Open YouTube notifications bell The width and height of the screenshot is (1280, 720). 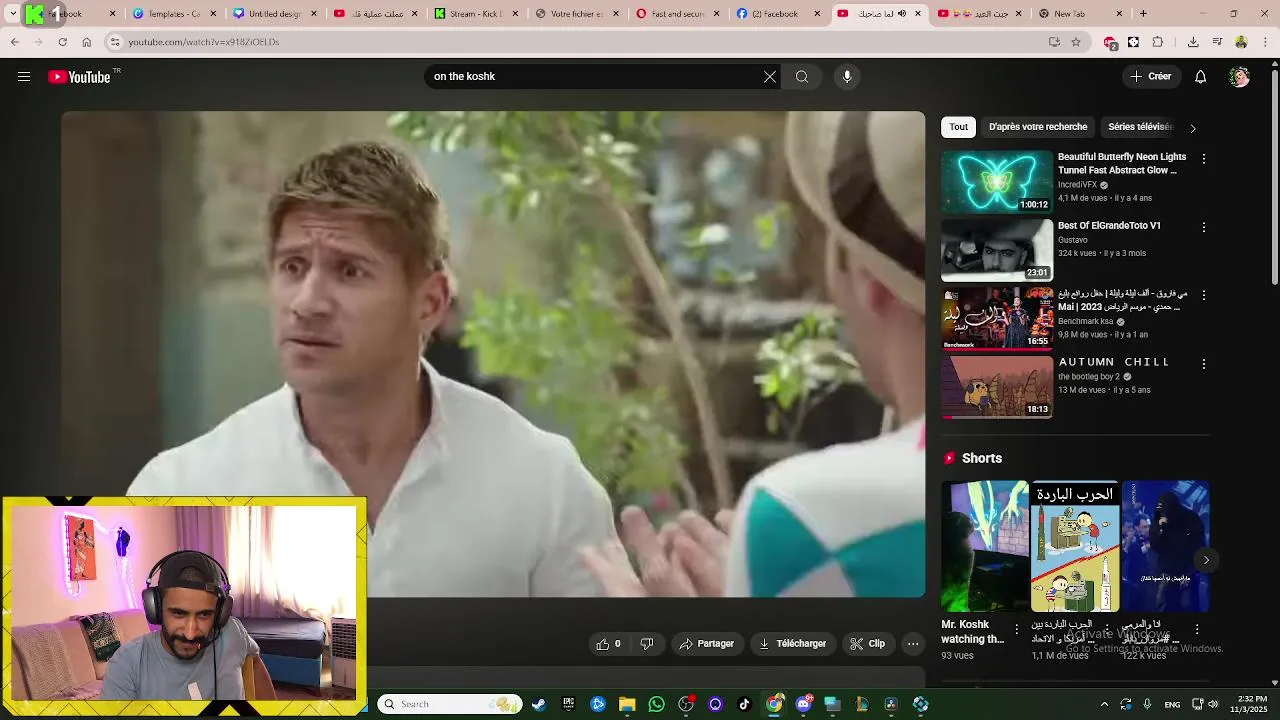[1201, 77]
